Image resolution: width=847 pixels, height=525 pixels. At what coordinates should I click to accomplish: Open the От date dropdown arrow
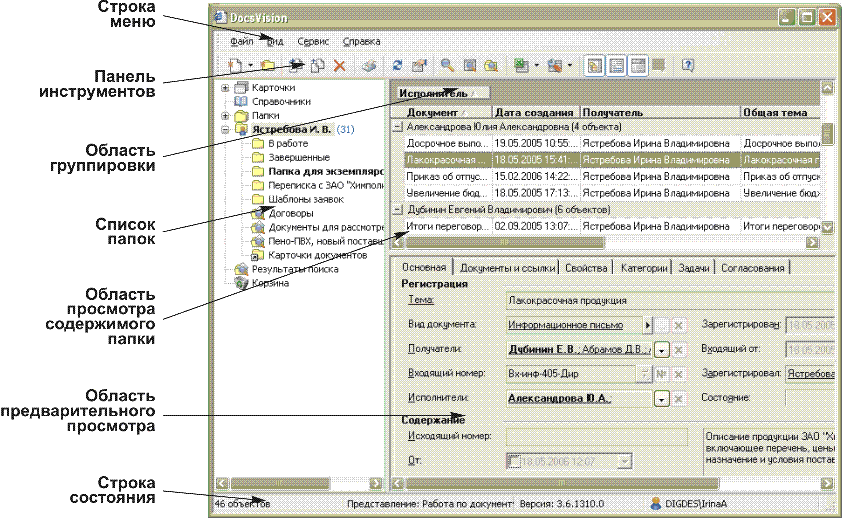pyautogui.click(x=624, y=461)
